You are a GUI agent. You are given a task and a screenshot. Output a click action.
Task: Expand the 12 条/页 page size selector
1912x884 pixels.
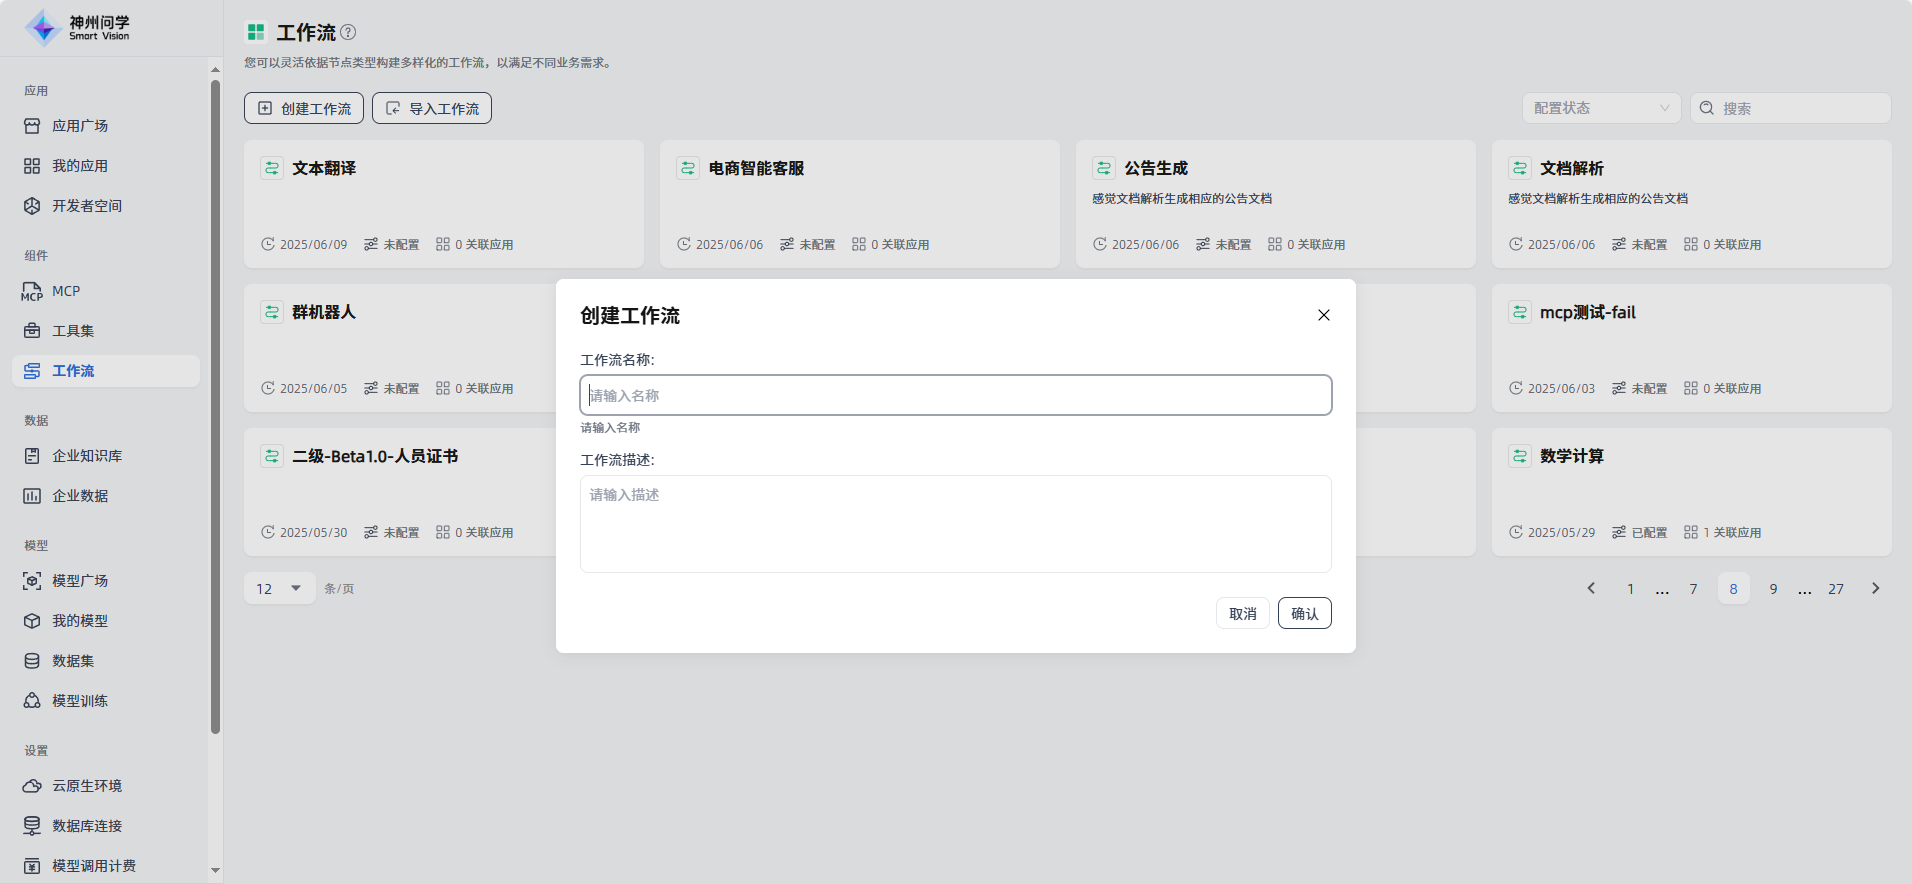[279, 588]
